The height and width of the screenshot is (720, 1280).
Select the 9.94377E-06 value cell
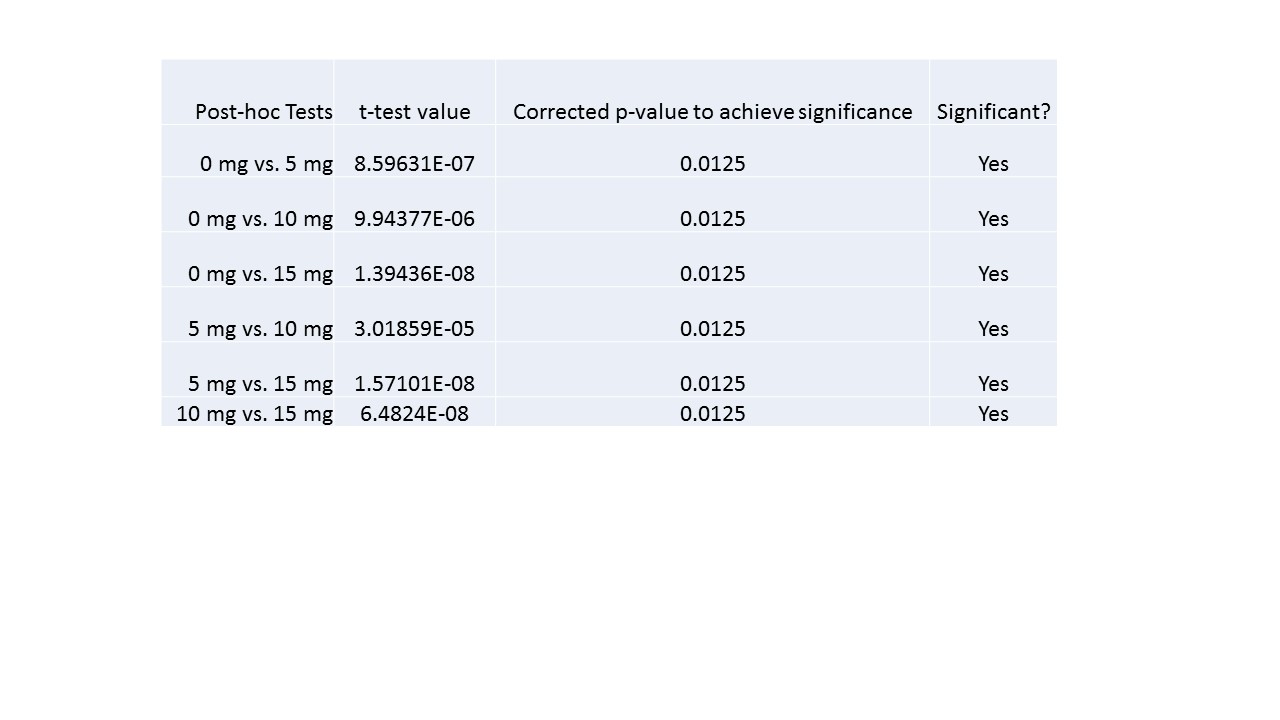click(x=414, y=219)
